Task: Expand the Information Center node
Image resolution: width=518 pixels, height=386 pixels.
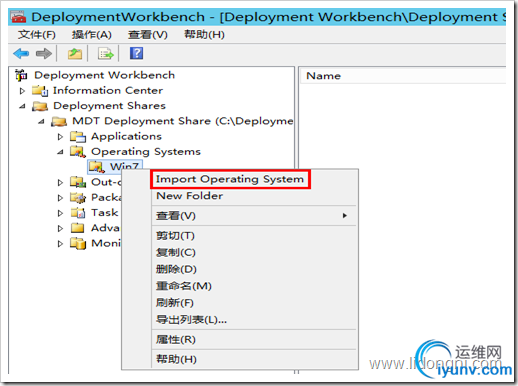Action: pyautogui.click(x=22, y=91)
